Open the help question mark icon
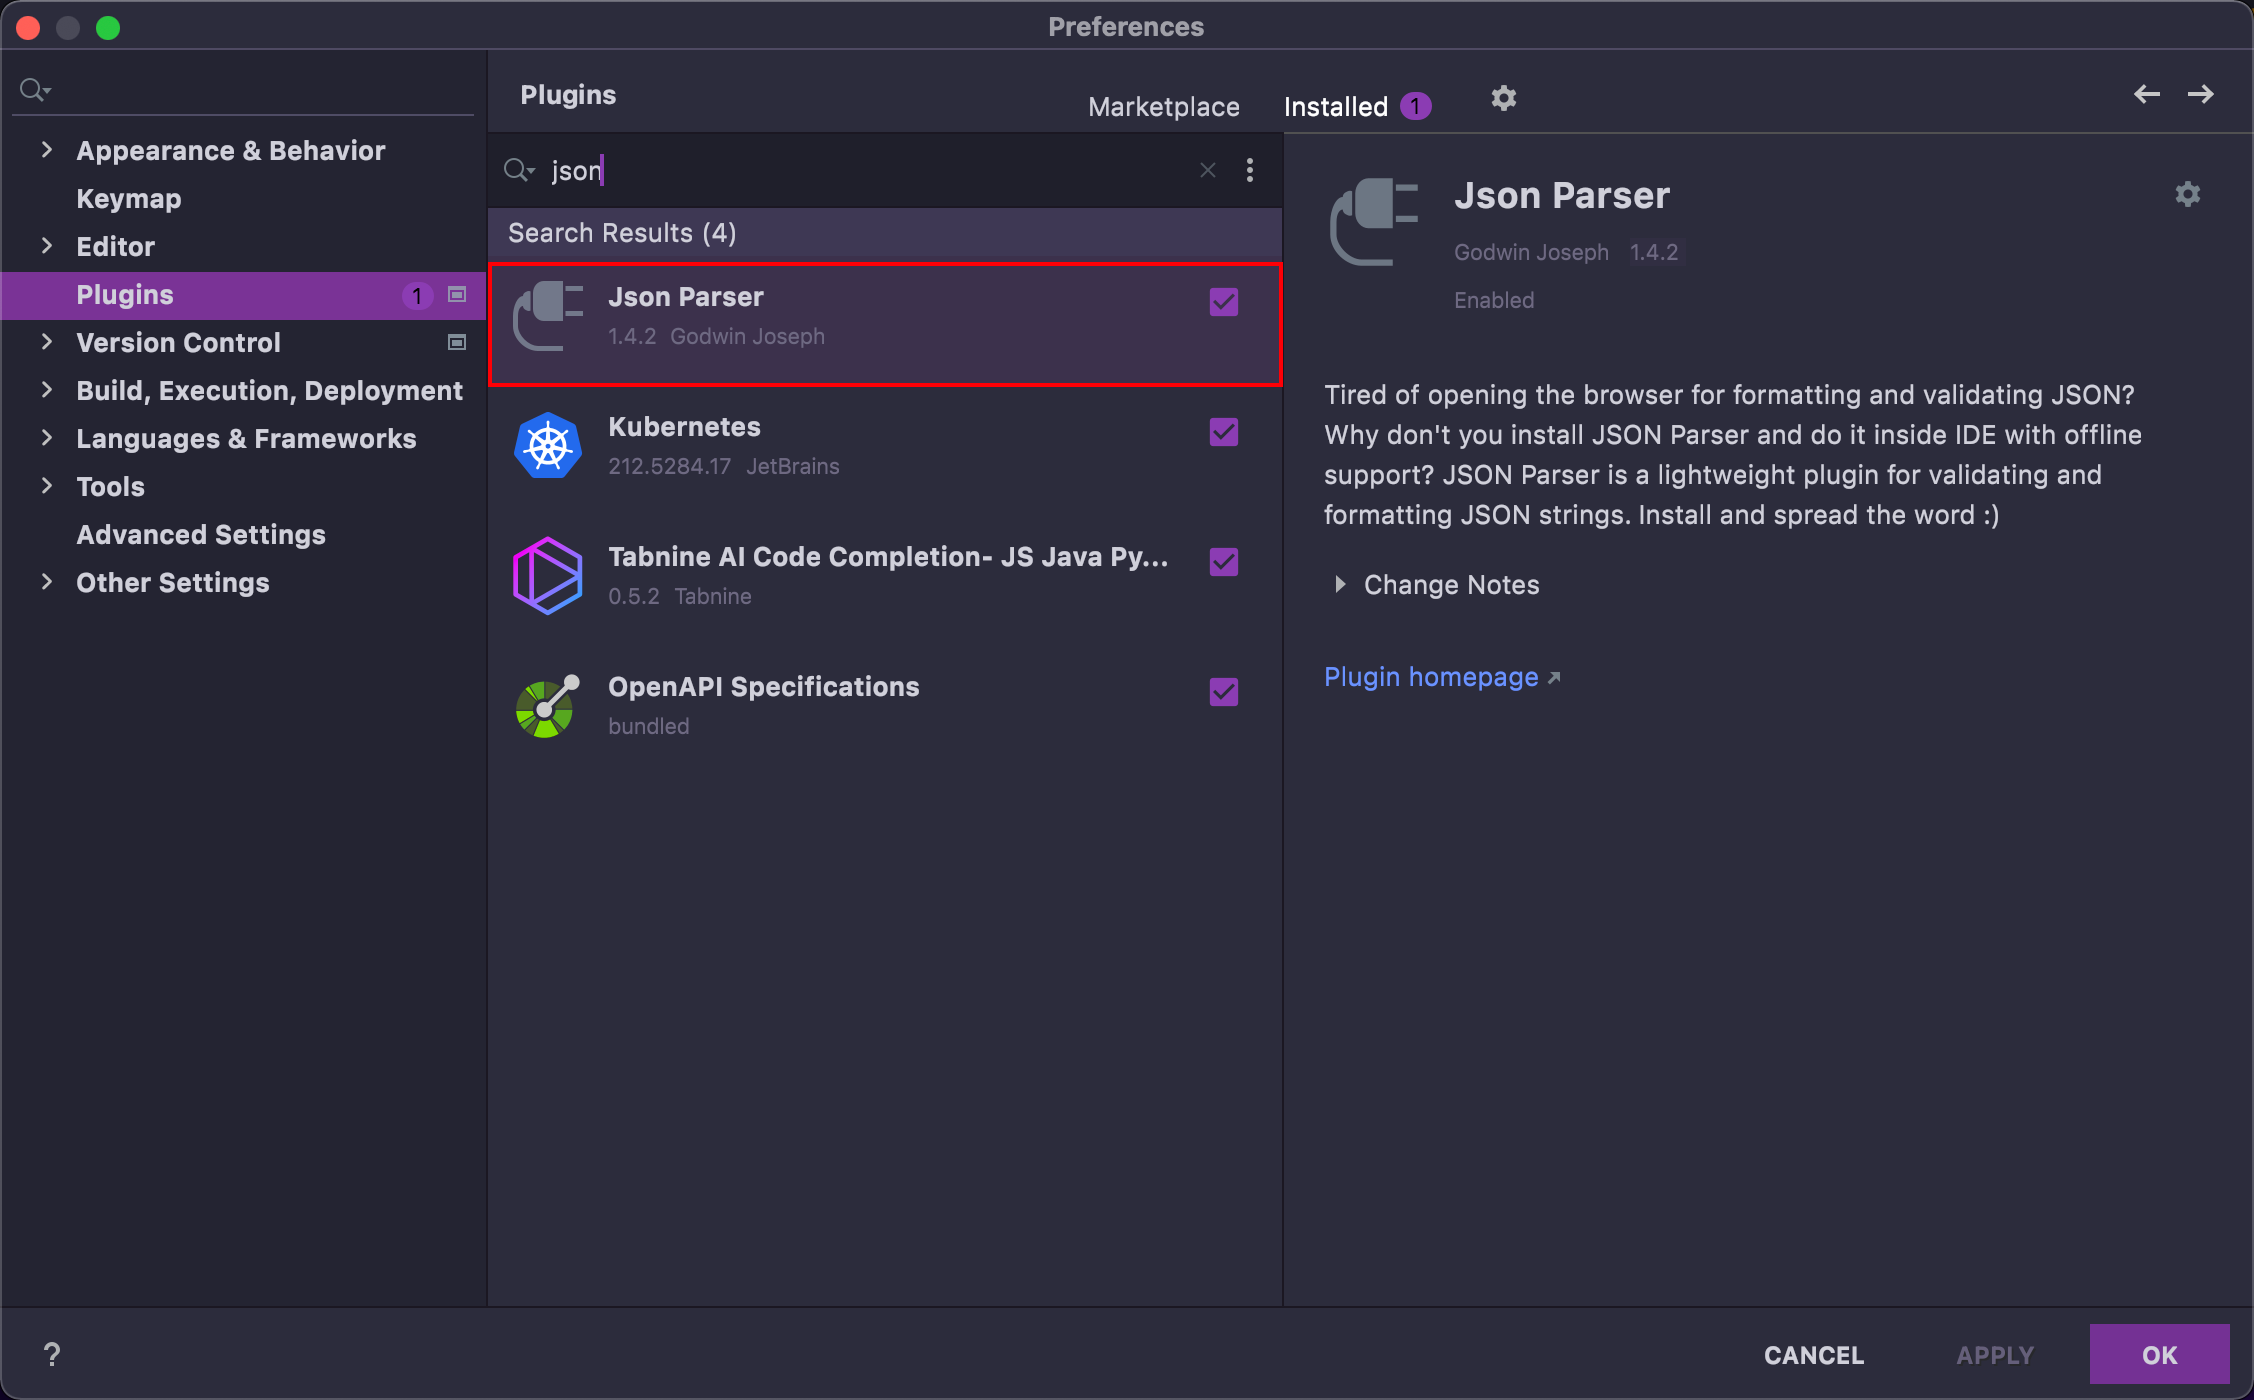 point(52,1354)
